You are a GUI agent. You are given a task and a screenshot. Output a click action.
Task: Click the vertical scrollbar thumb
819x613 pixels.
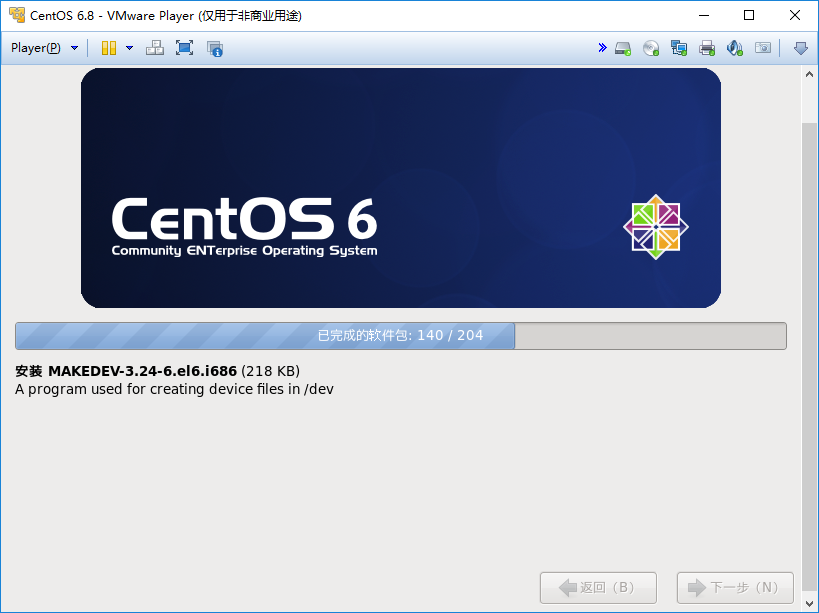809,356
